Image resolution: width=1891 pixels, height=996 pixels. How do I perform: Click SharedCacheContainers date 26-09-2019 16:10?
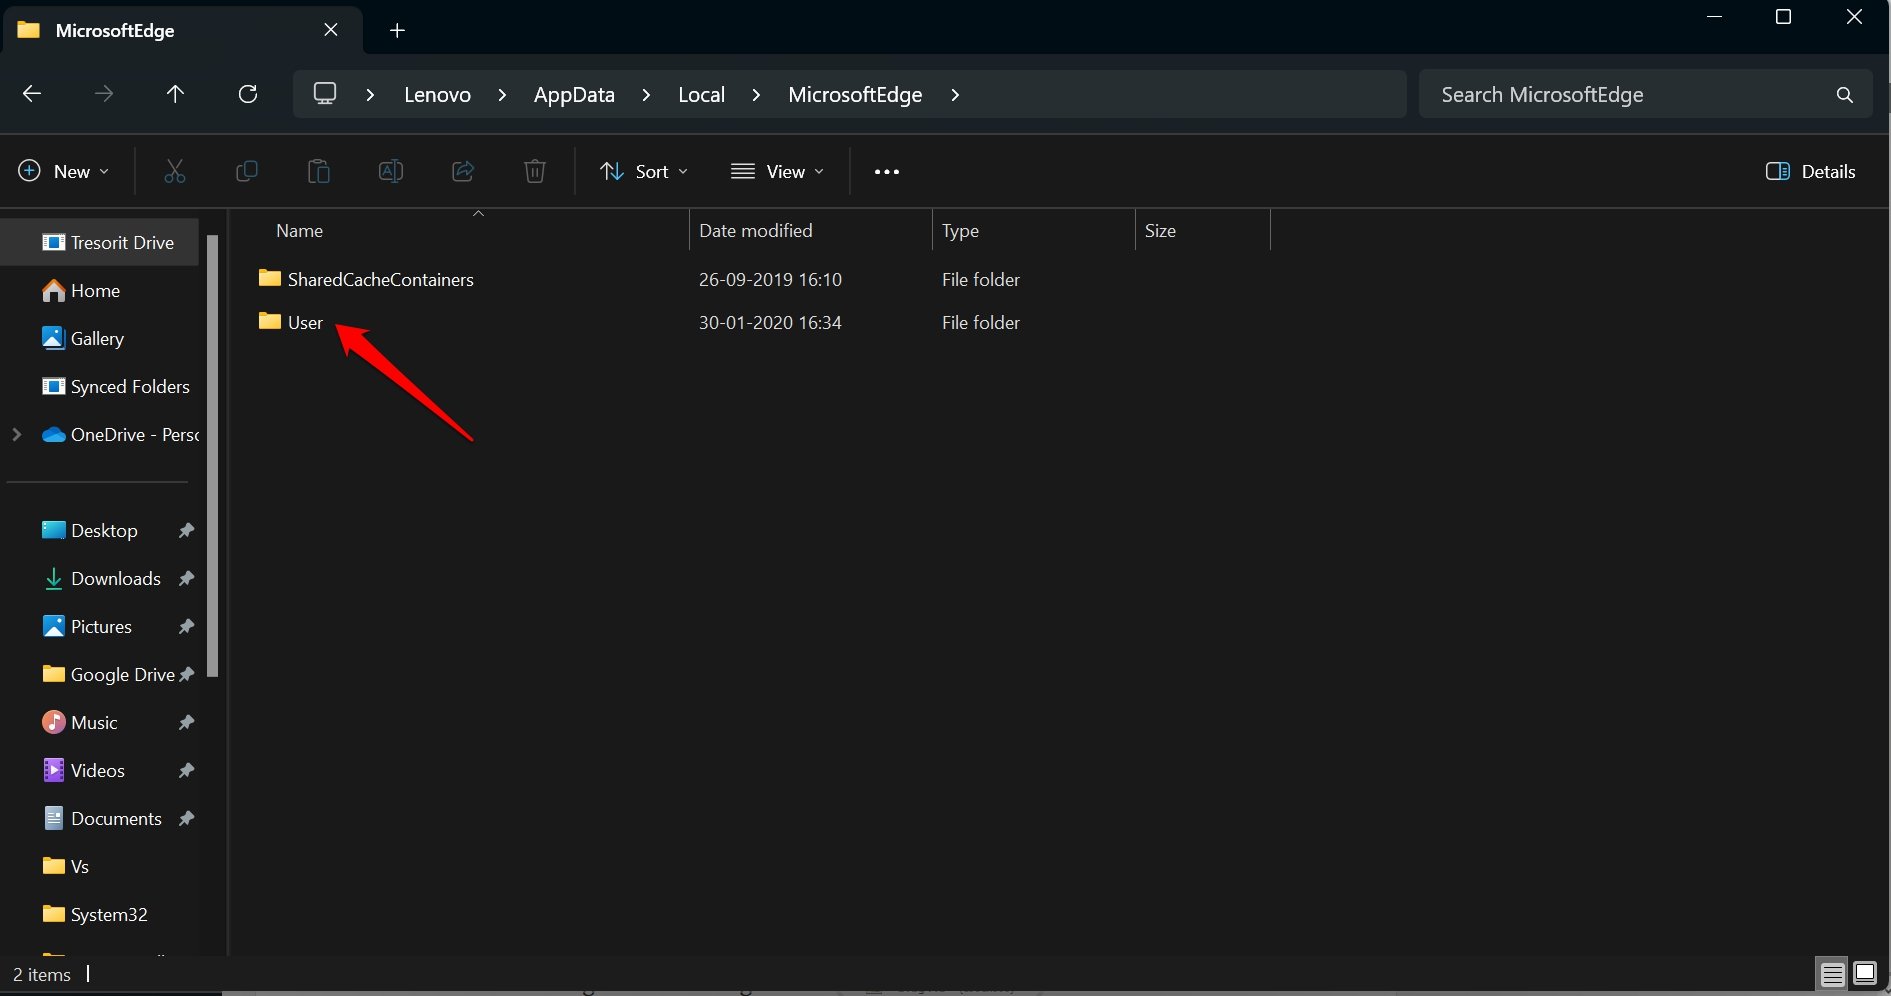(x=770, y=280)
